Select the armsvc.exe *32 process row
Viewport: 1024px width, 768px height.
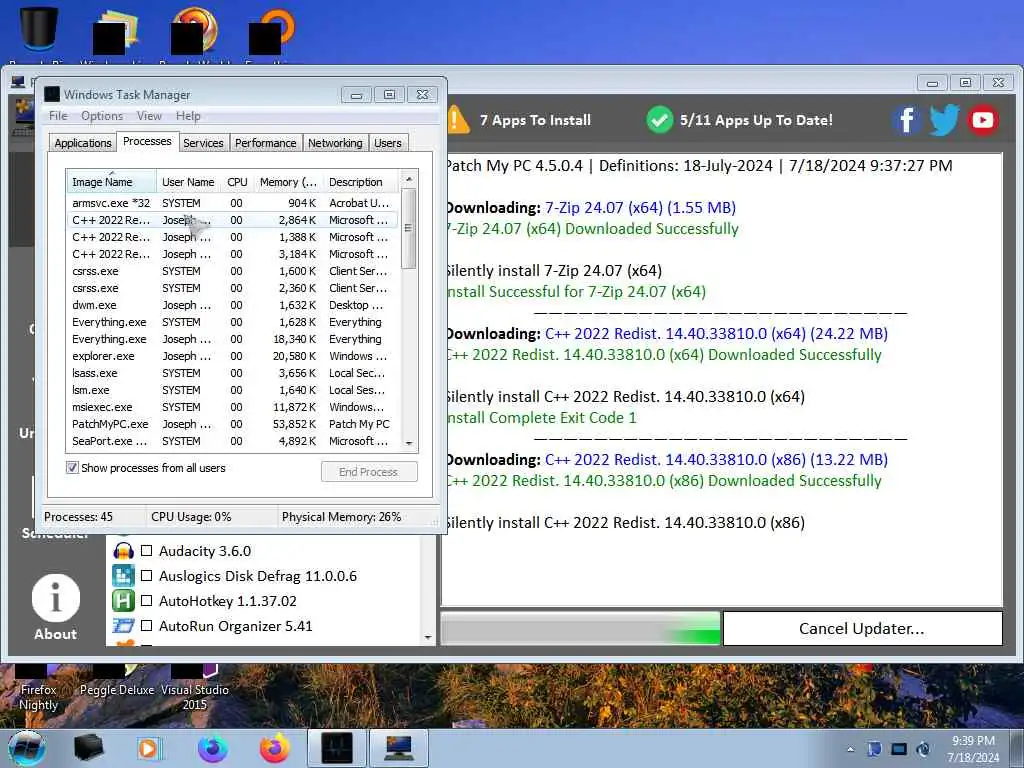coord(231,203)
